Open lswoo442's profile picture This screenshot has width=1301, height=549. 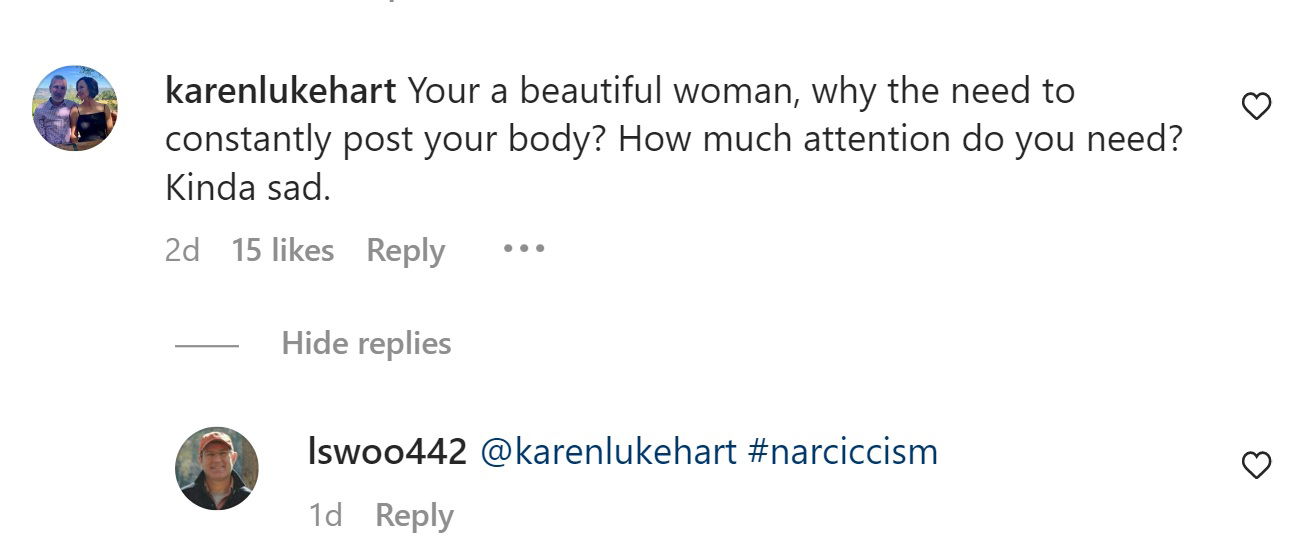tap(217, 469)
